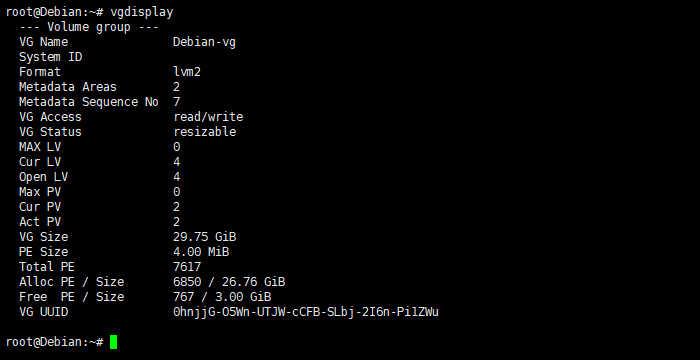Click the Metadata Sequence No label

[x=89, y=102]
